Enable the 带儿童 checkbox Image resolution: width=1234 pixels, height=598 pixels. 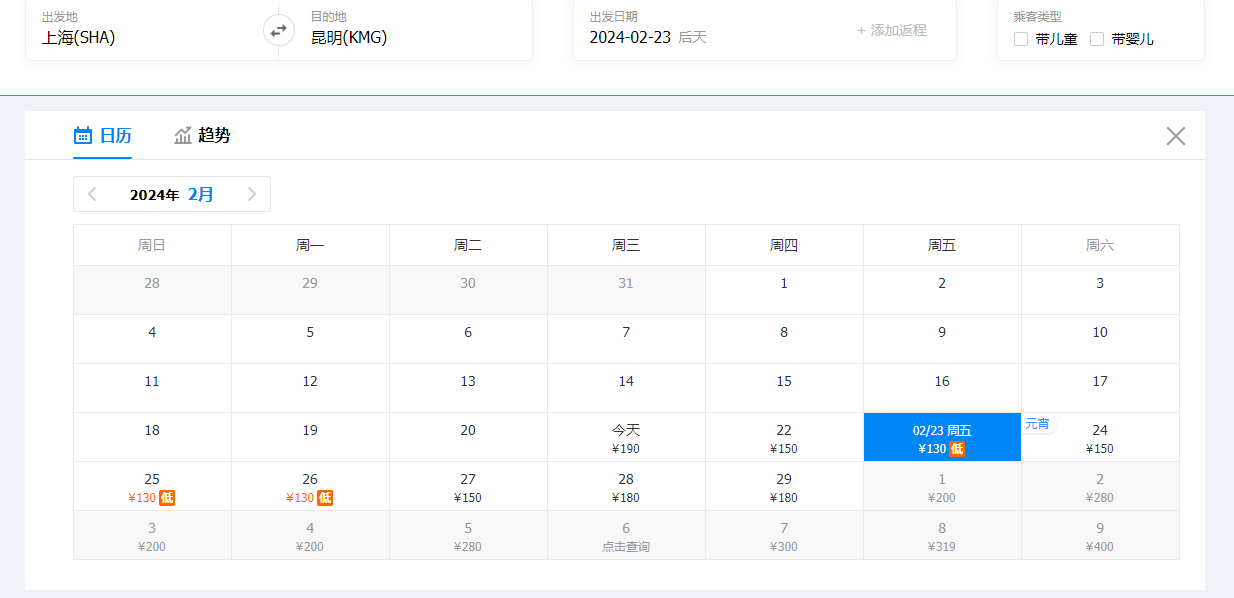1021,39
